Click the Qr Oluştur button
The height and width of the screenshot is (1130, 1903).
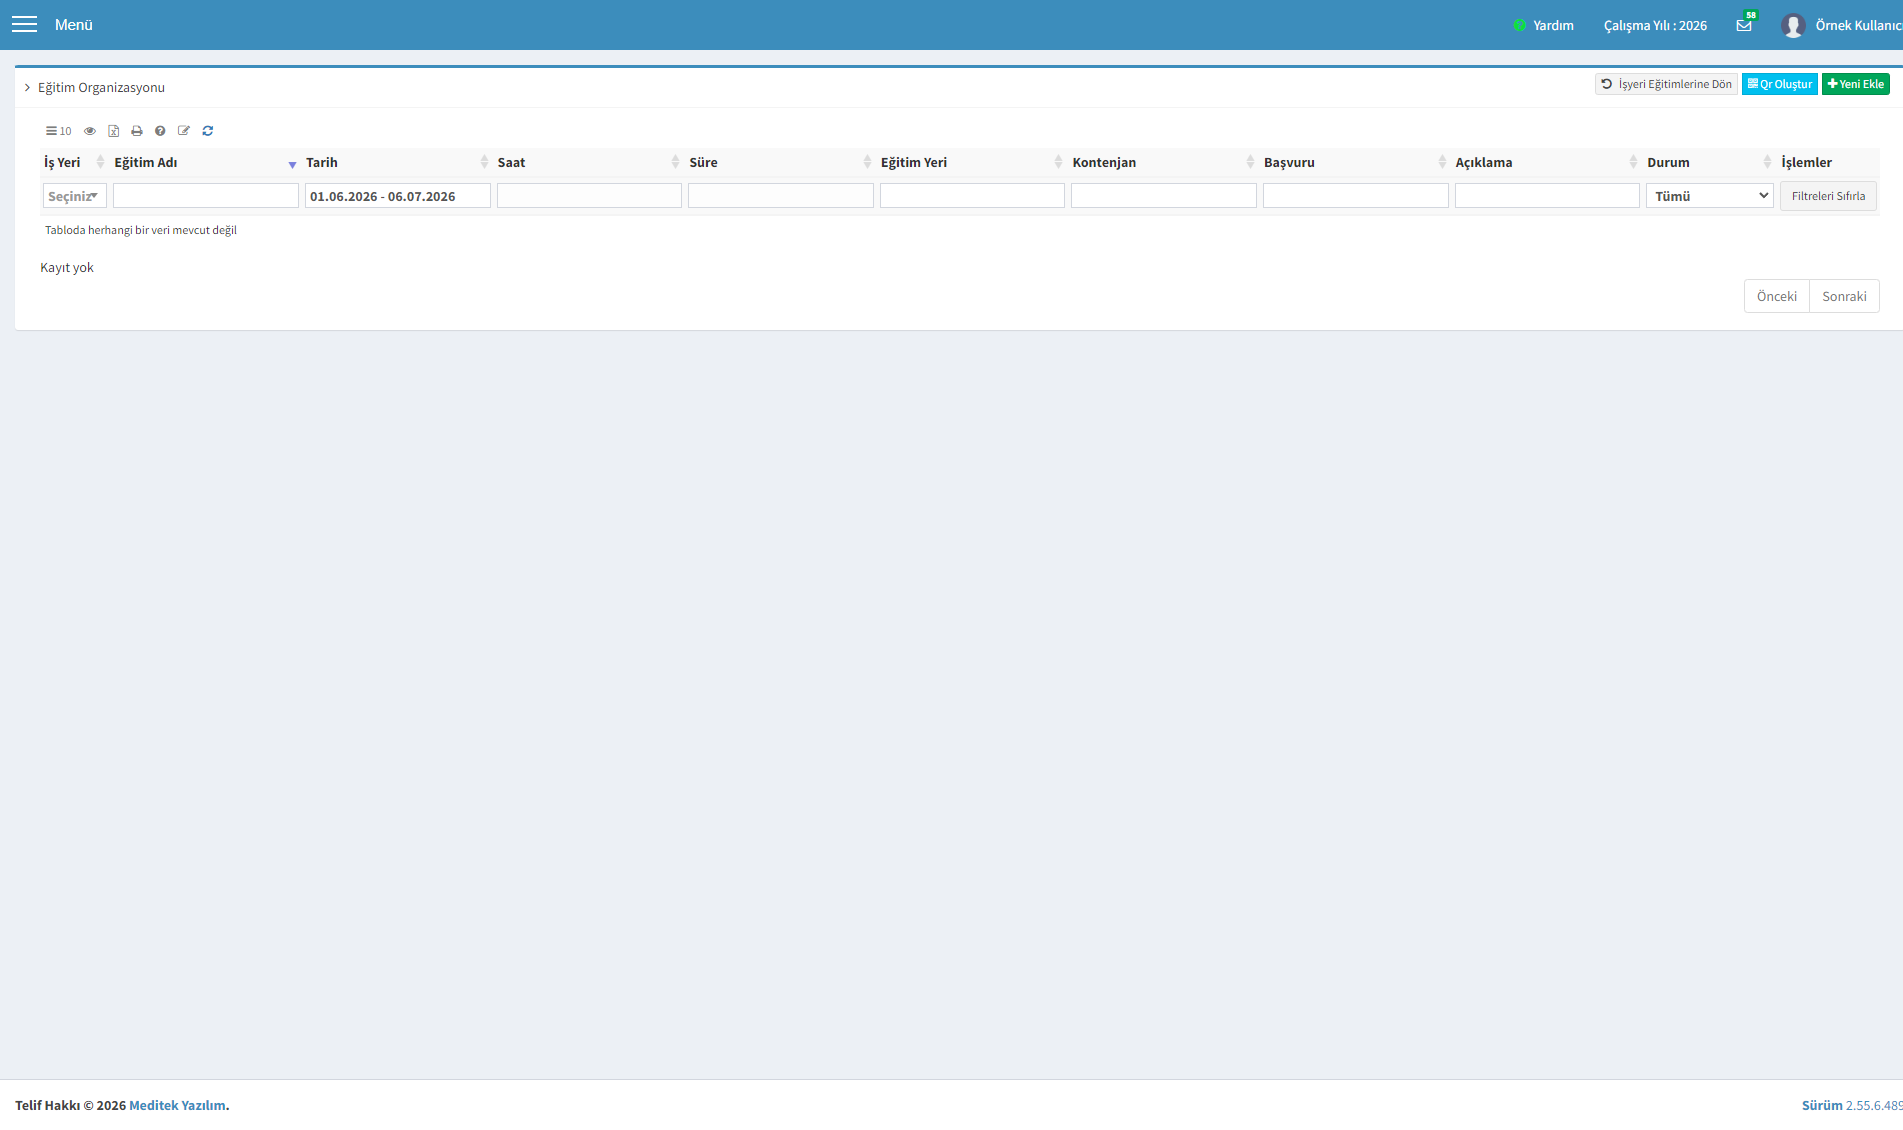[1780, 84]
